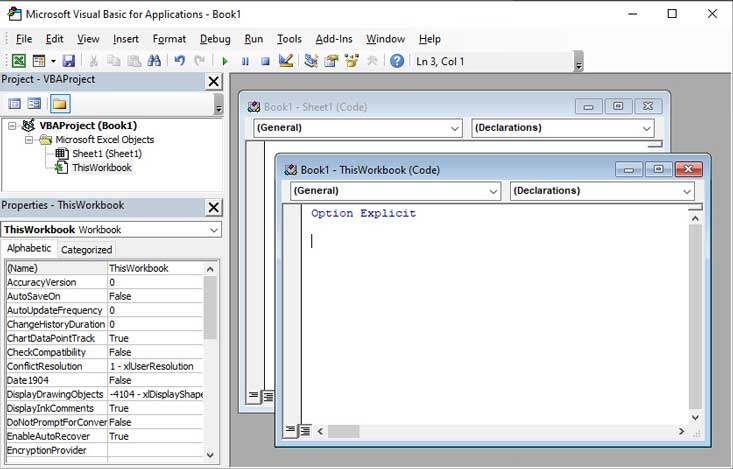Select the Date1904 property row

tap(105, 381)
